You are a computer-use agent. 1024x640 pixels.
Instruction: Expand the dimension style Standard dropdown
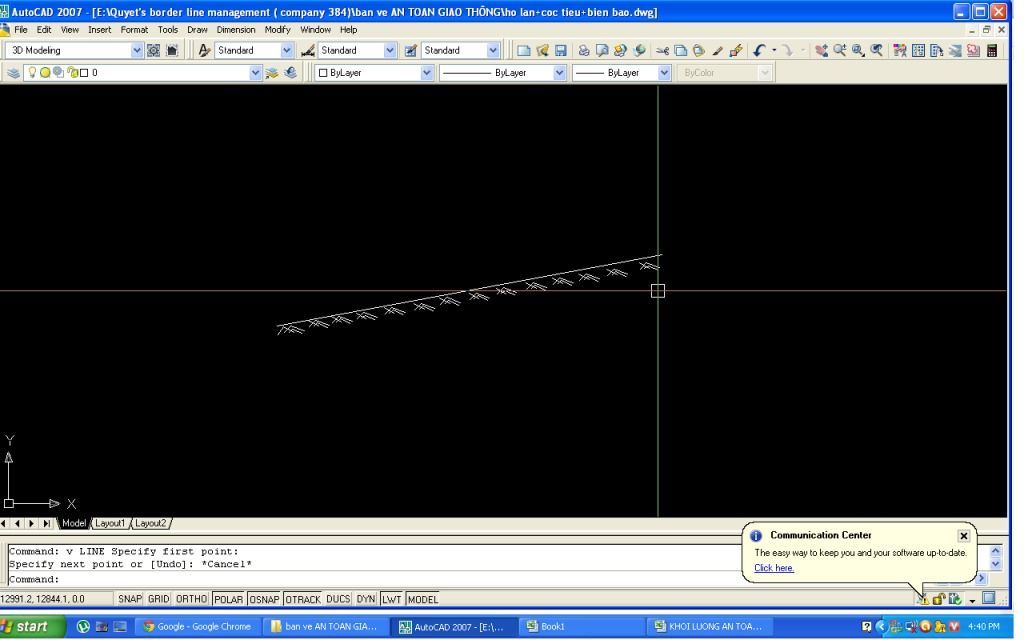click(390, 50)
